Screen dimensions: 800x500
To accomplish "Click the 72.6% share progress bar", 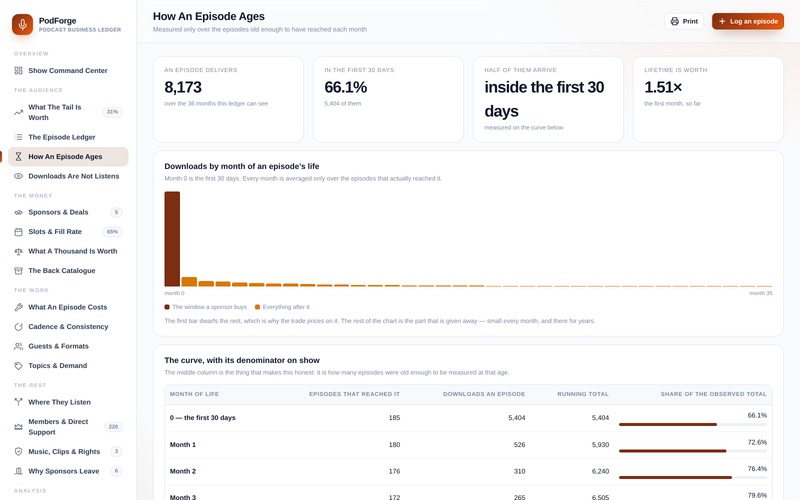I will [692, 451].
